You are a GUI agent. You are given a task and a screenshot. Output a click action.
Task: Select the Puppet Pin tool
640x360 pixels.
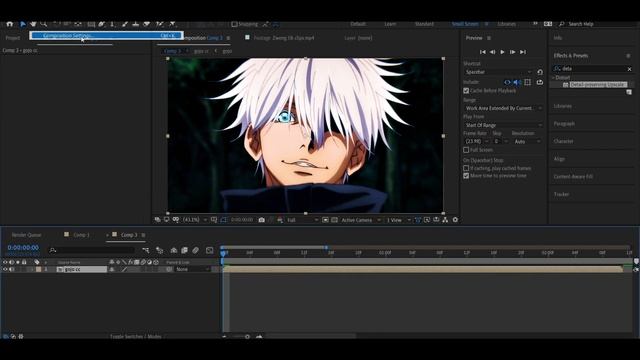(173, 24)
